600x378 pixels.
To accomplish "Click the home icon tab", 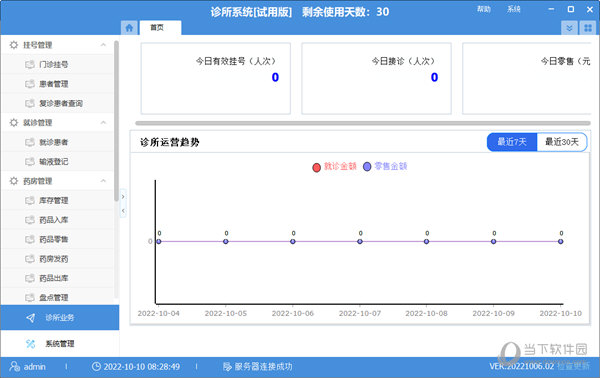I will pos(129,28).
